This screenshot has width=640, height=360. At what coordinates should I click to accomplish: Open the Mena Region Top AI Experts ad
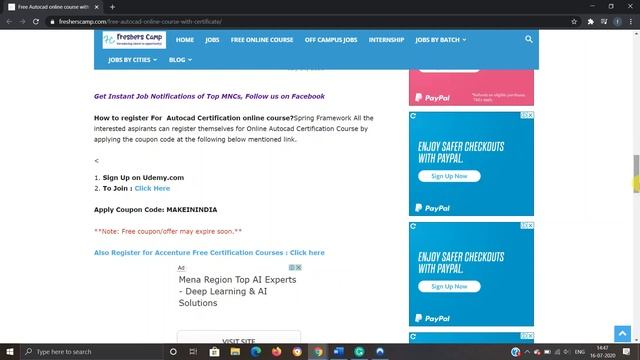pyautogui.click(x=238, y=291)
